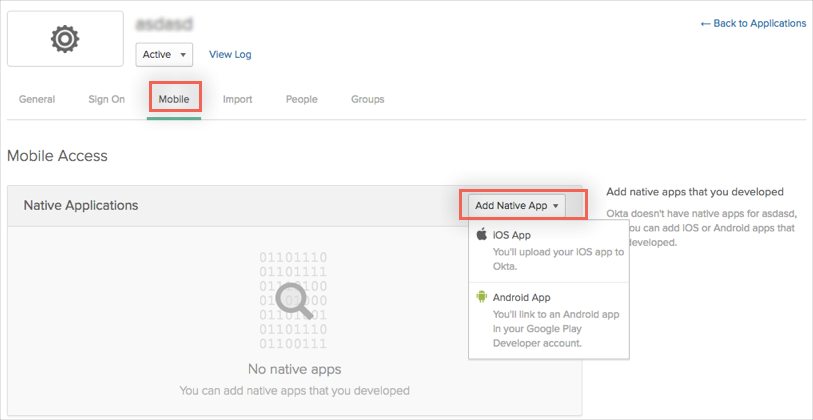Open the General tab
Image resolution: width=813 pixels, height=420 pixels.
point(37,99)
